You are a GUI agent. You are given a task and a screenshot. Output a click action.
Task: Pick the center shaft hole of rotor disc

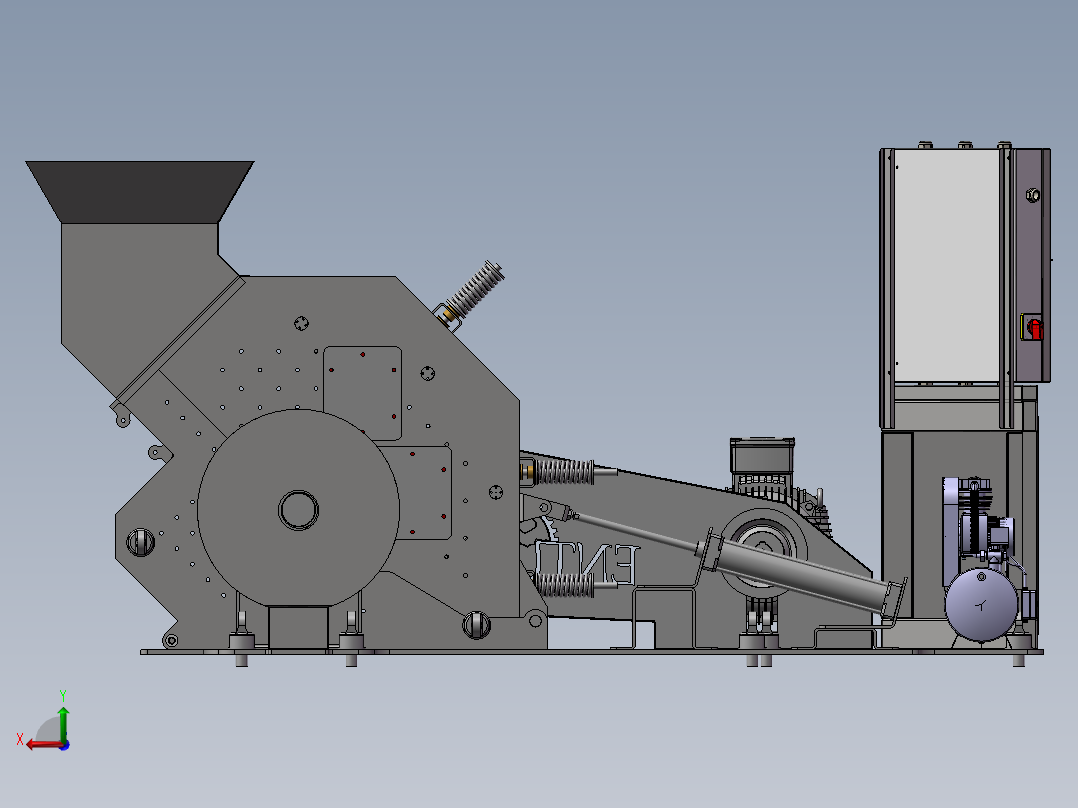click(x=298, y=510)
